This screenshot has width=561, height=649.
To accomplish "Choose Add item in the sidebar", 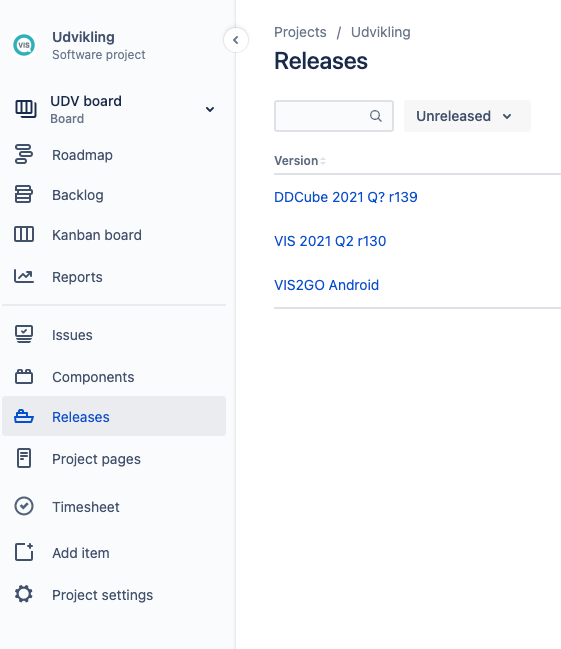I will click(x=114, y=553).
